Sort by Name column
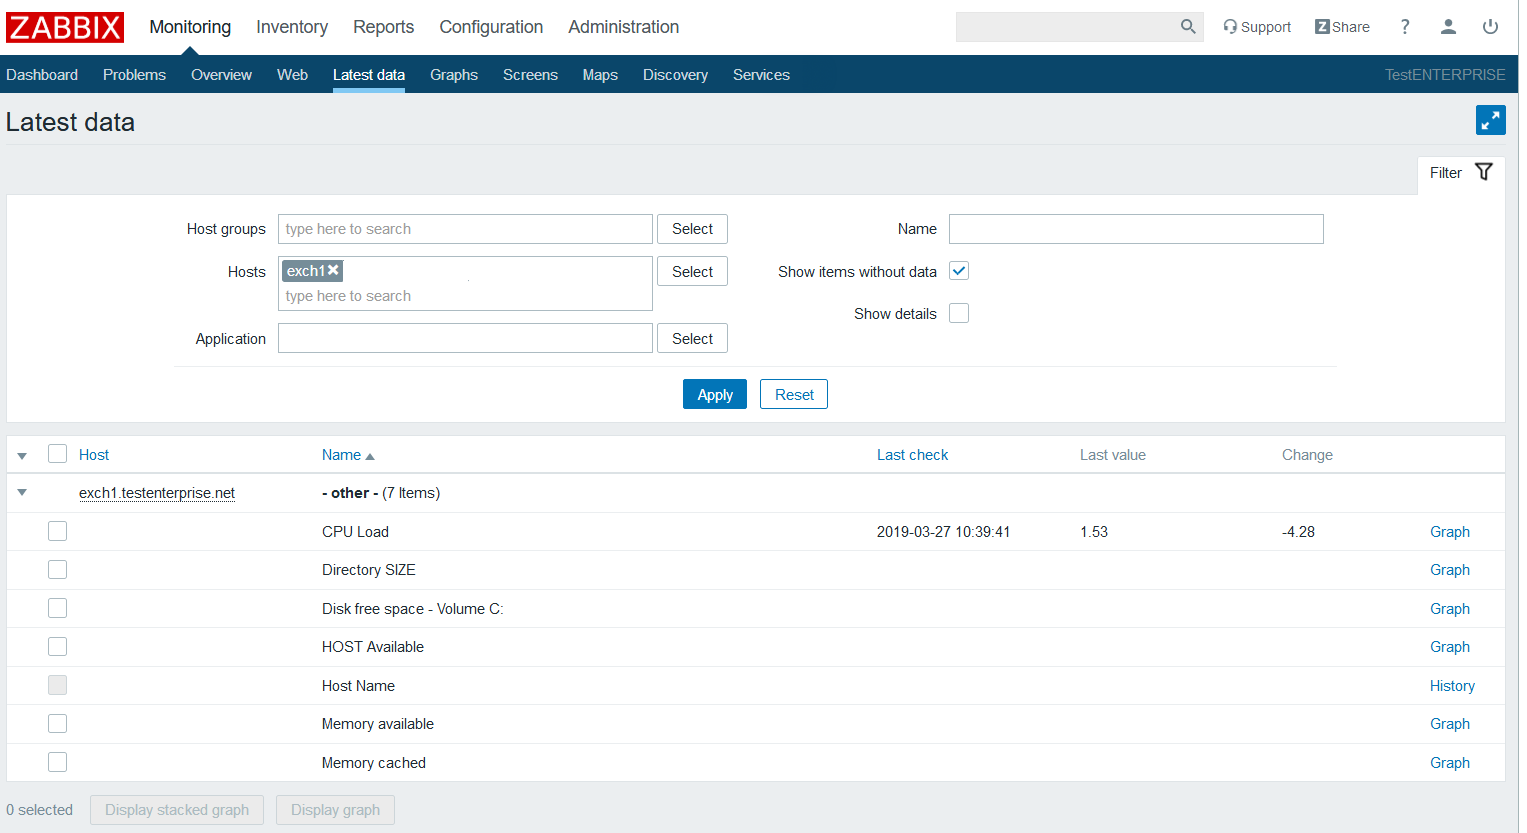The image size is (1527, 833). 348,455
